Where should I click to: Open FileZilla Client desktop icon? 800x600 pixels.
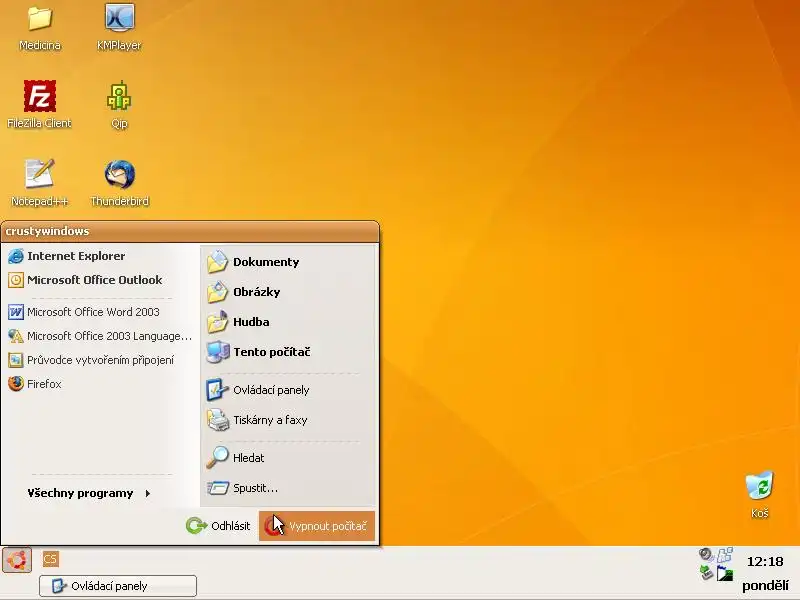(x=39, y=105)
